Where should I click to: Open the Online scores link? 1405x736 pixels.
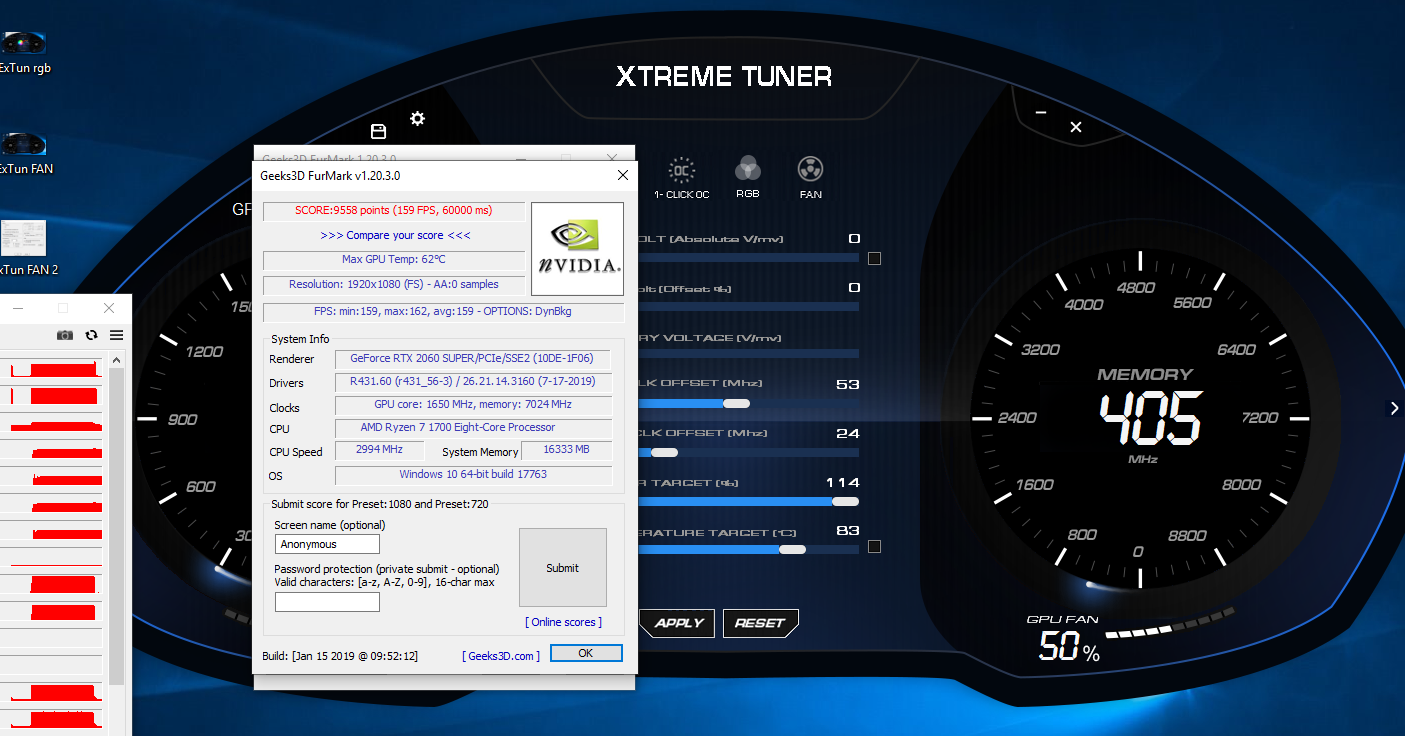(563, 622)
